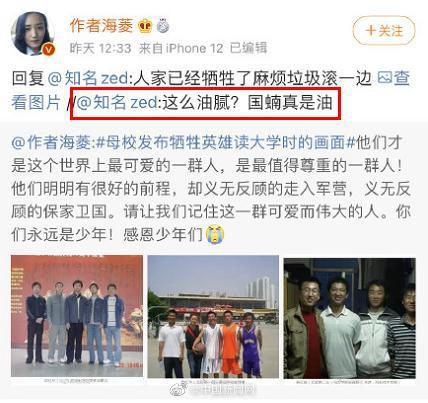Viewport: 428px width, 403px height.
Task: Tap the crown membership icon
Action: [145, 26]
